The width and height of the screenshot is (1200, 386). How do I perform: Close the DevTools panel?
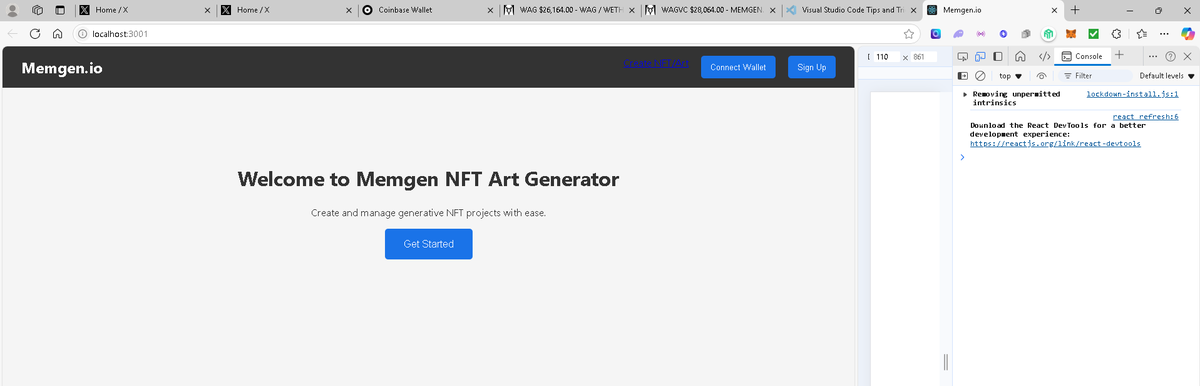(x=1188, y=56)
